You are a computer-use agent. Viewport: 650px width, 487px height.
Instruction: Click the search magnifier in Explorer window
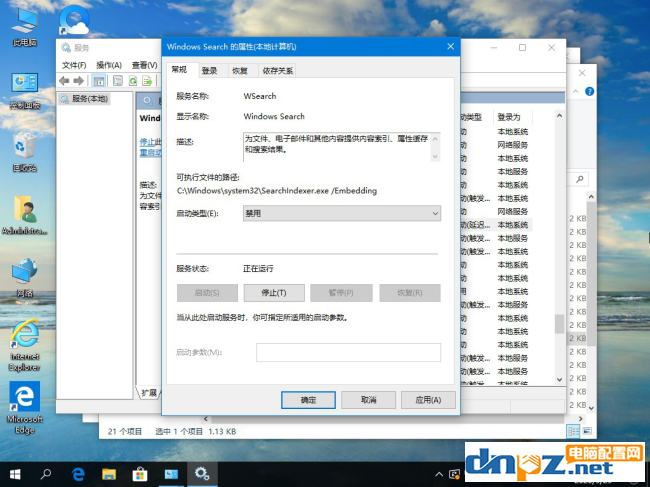pyautogui.click(x=580, y=179)
